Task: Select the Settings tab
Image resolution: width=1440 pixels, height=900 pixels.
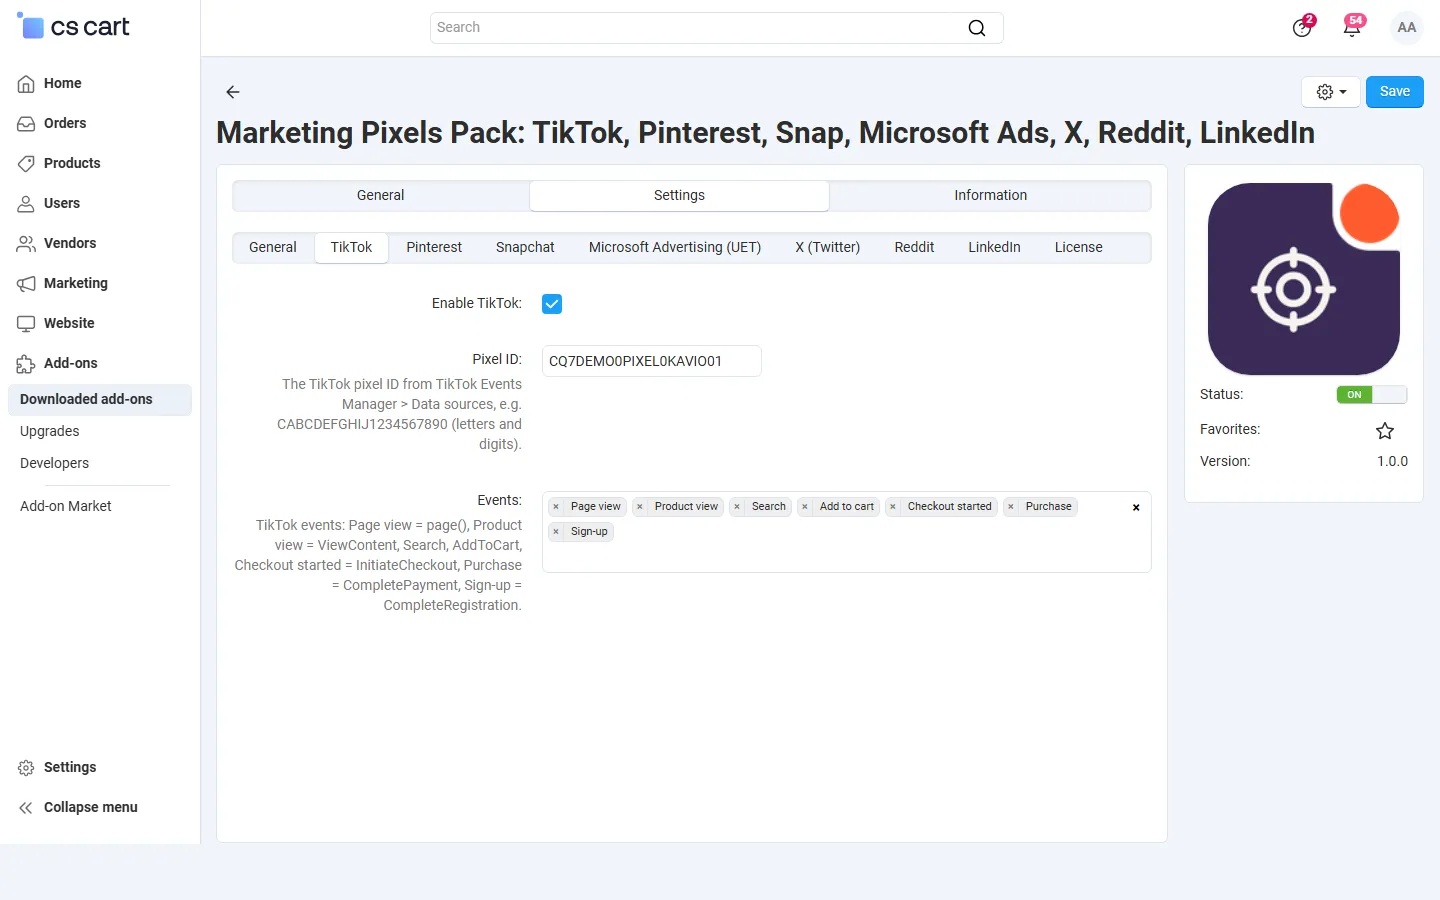Action: (x=679, y=196)
